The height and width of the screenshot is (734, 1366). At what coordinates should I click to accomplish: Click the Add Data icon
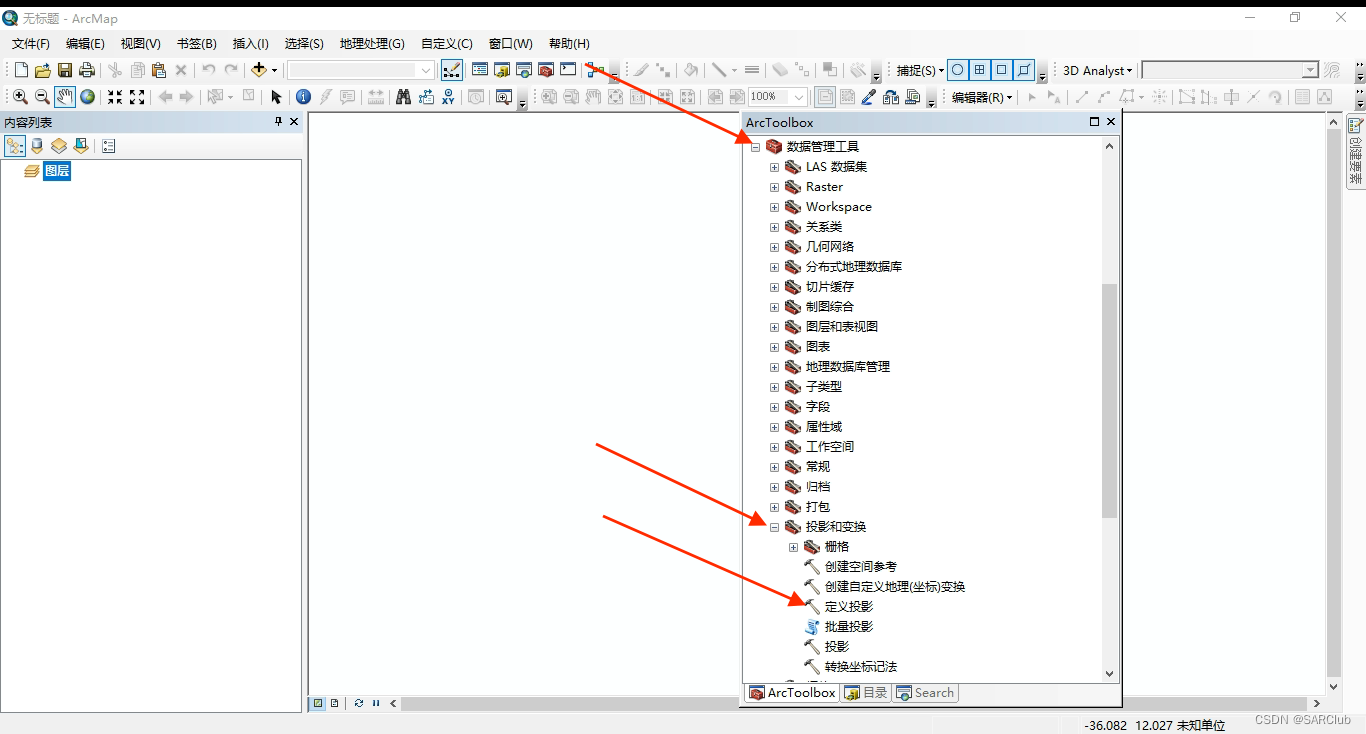[258, 70]
